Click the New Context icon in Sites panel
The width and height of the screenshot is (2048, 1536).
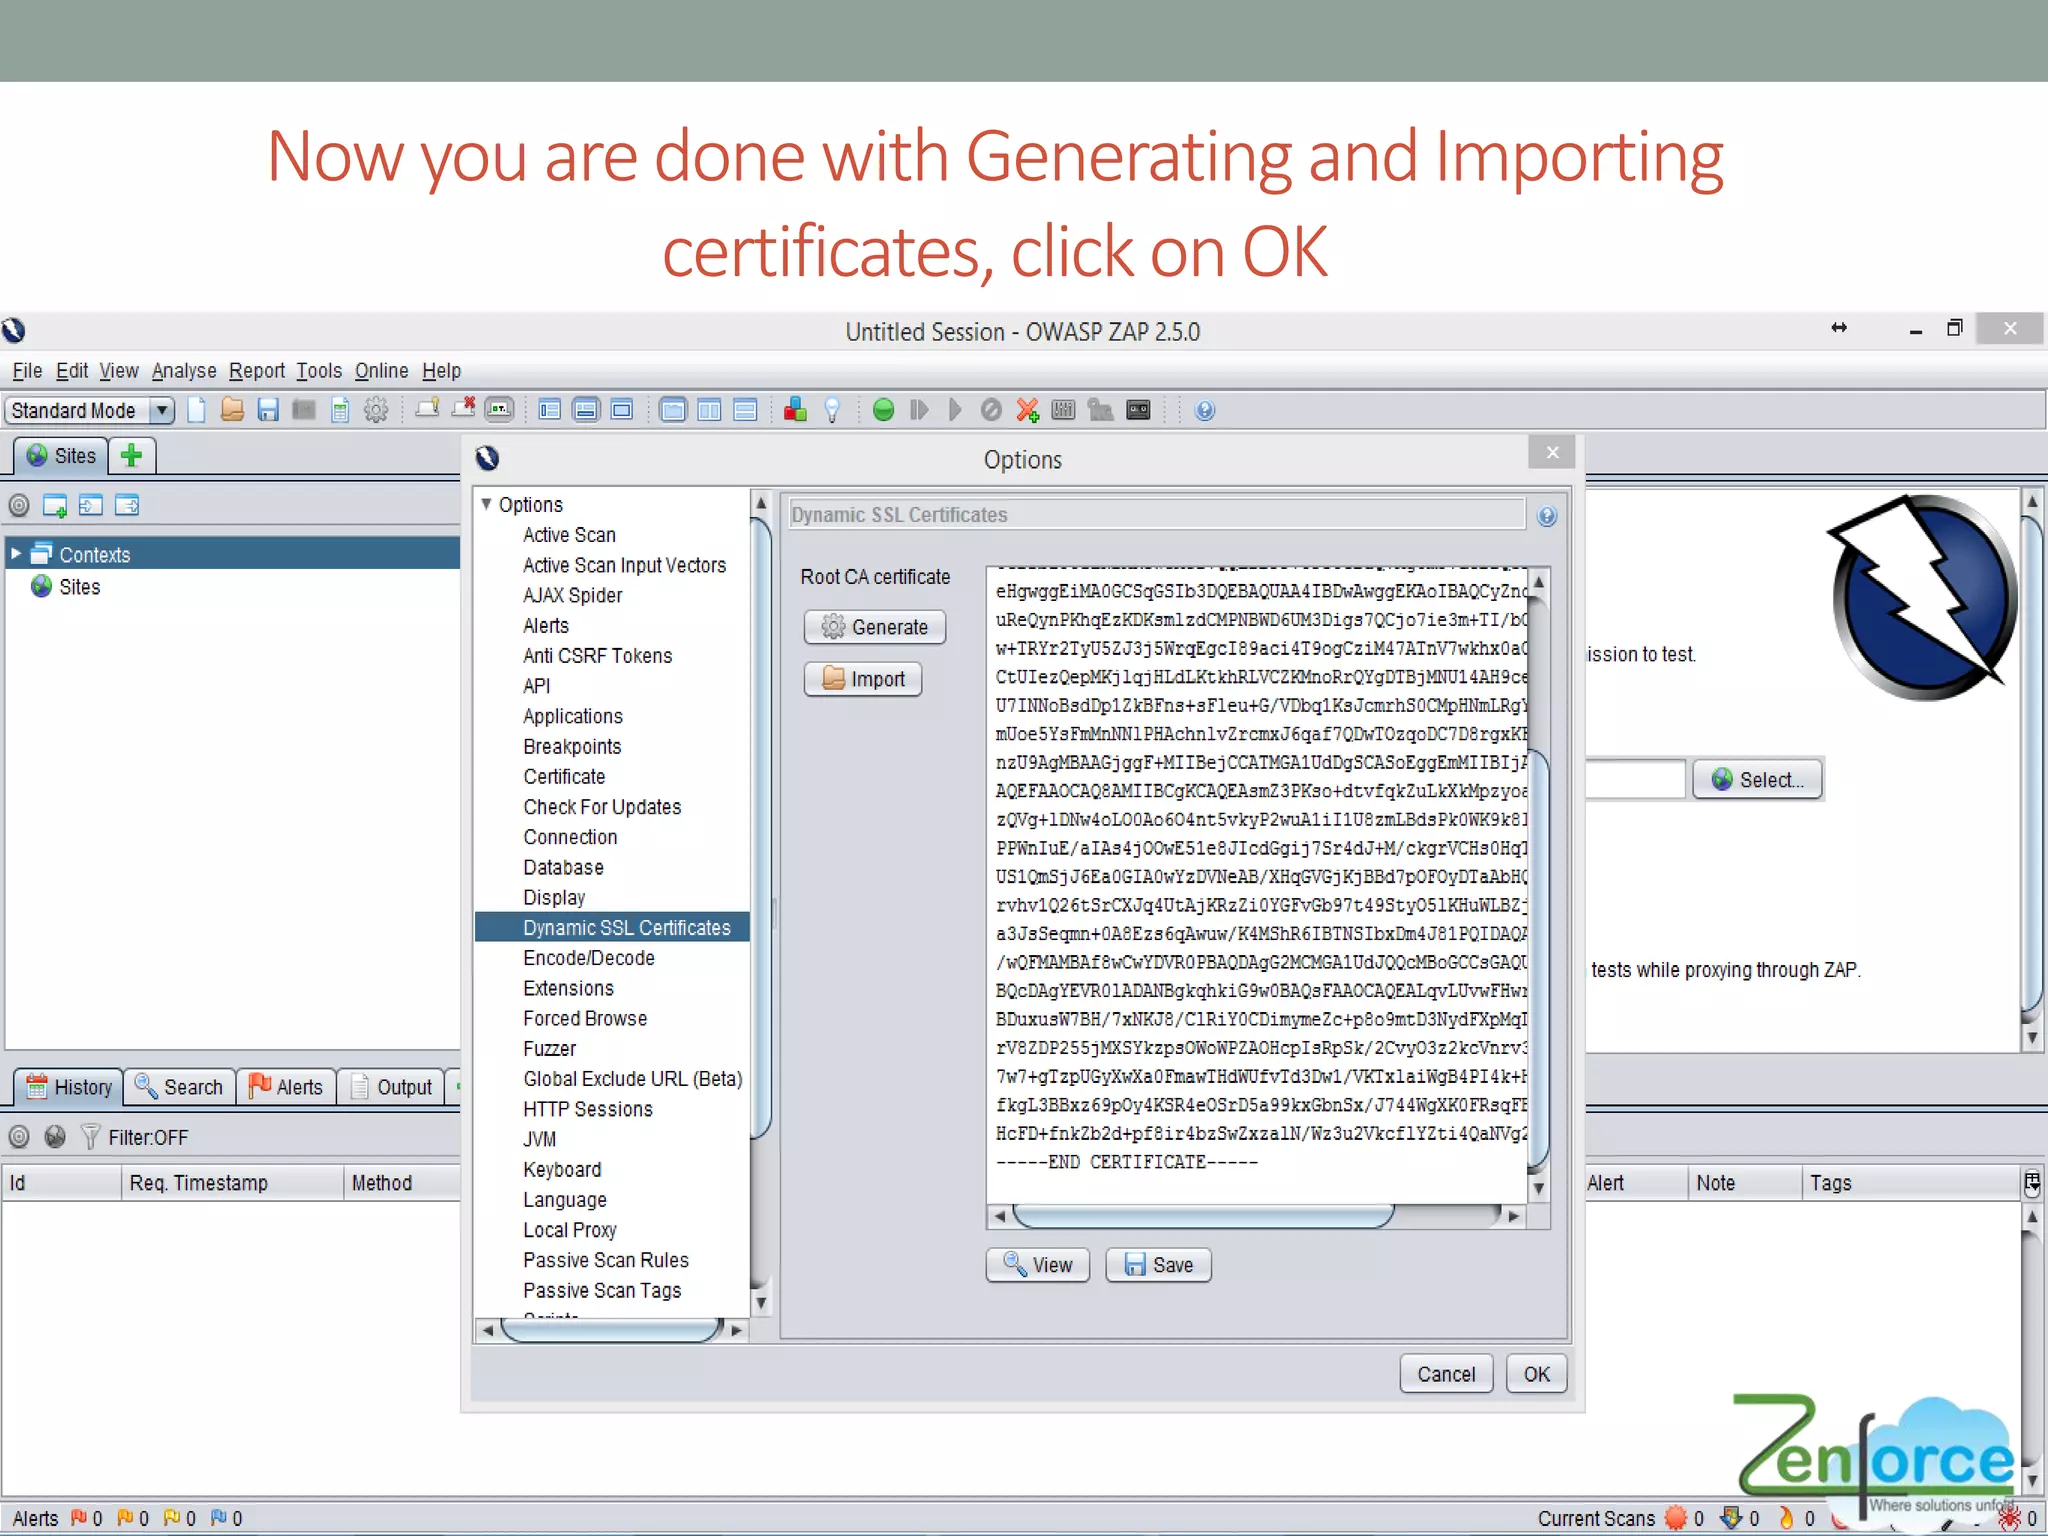54,506
